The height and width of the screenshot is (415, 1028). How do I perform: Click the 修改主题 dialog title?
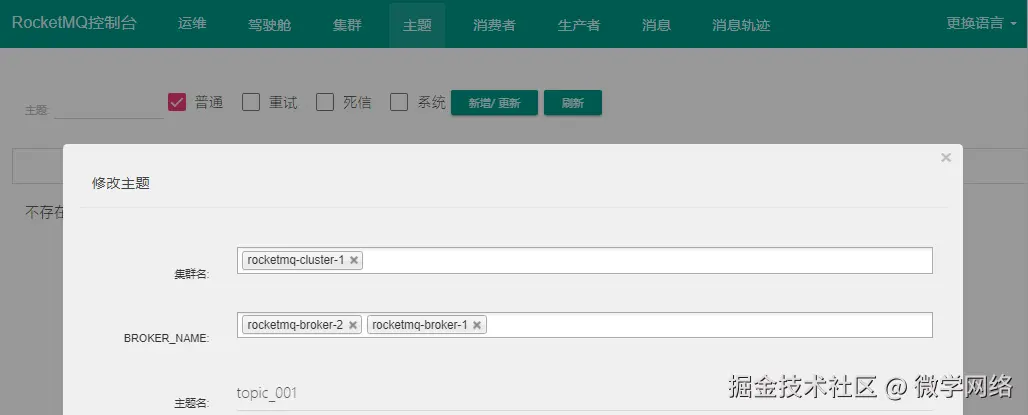(121, 184)
